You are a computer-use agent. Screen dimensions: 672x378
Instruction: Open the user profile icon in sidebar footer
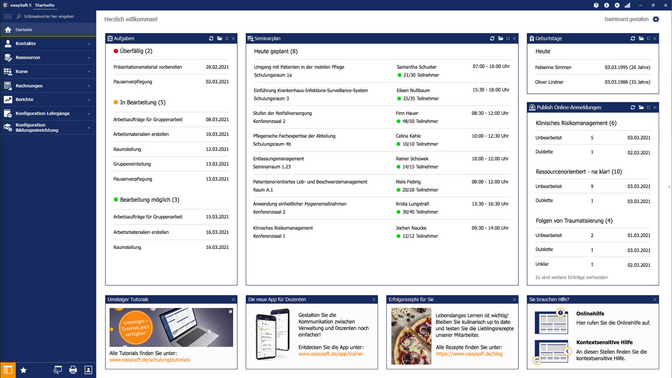click(x=88, y=370)
